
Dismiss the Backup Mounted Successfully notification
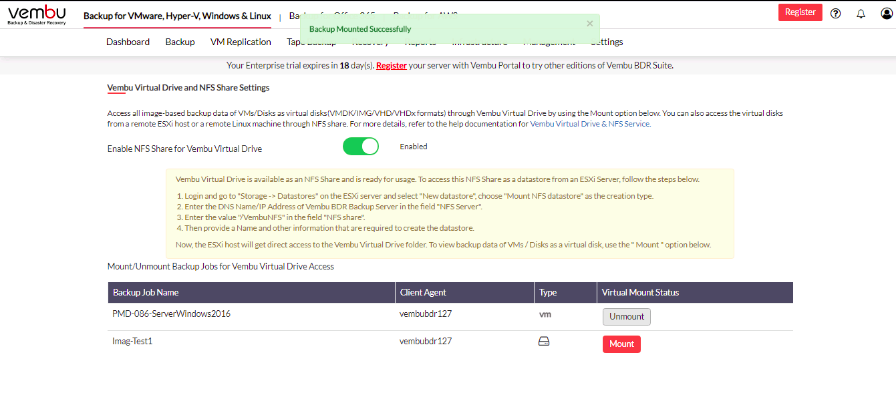point(590,23)
